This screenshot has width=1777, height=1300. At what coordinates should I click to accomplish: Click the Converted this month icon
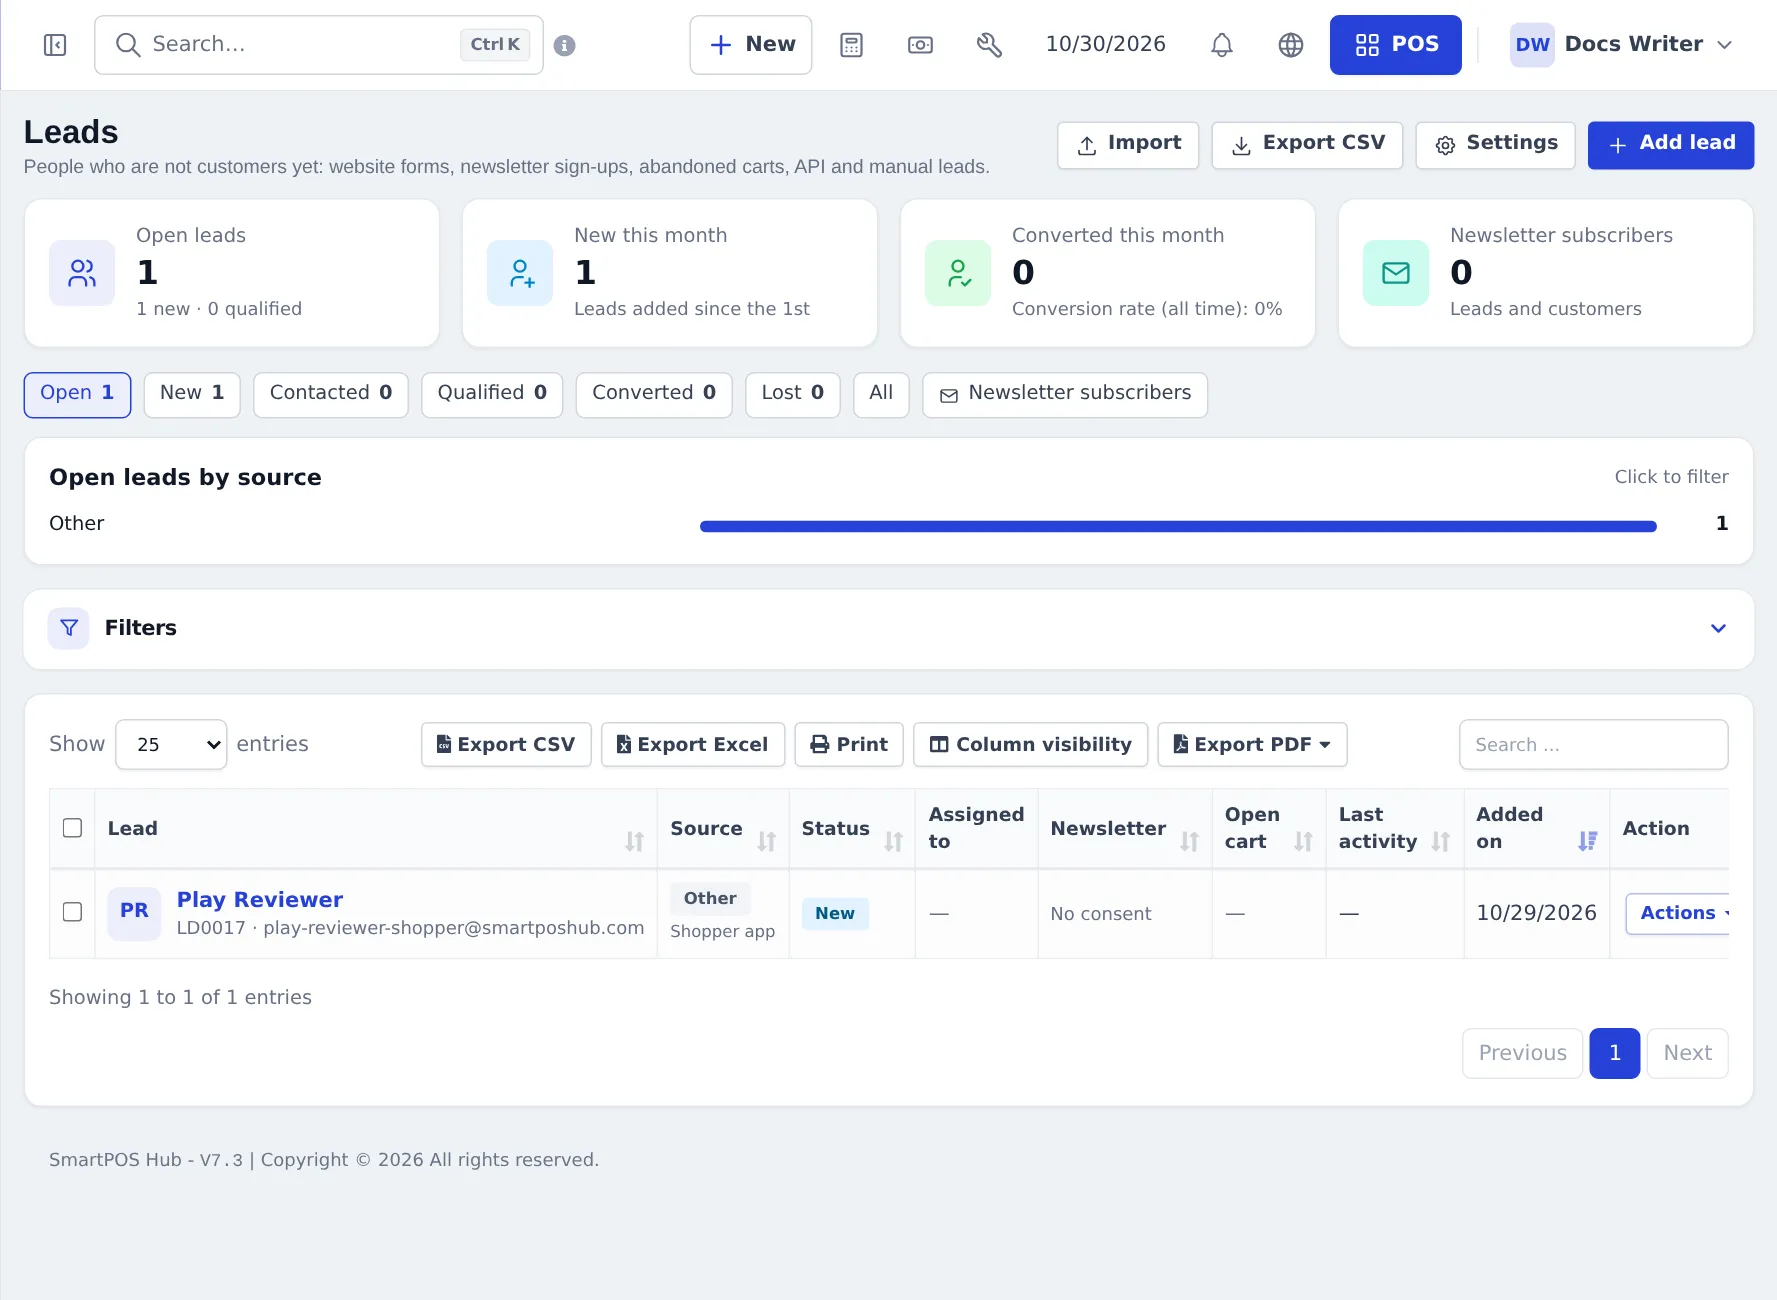(958, 273)
